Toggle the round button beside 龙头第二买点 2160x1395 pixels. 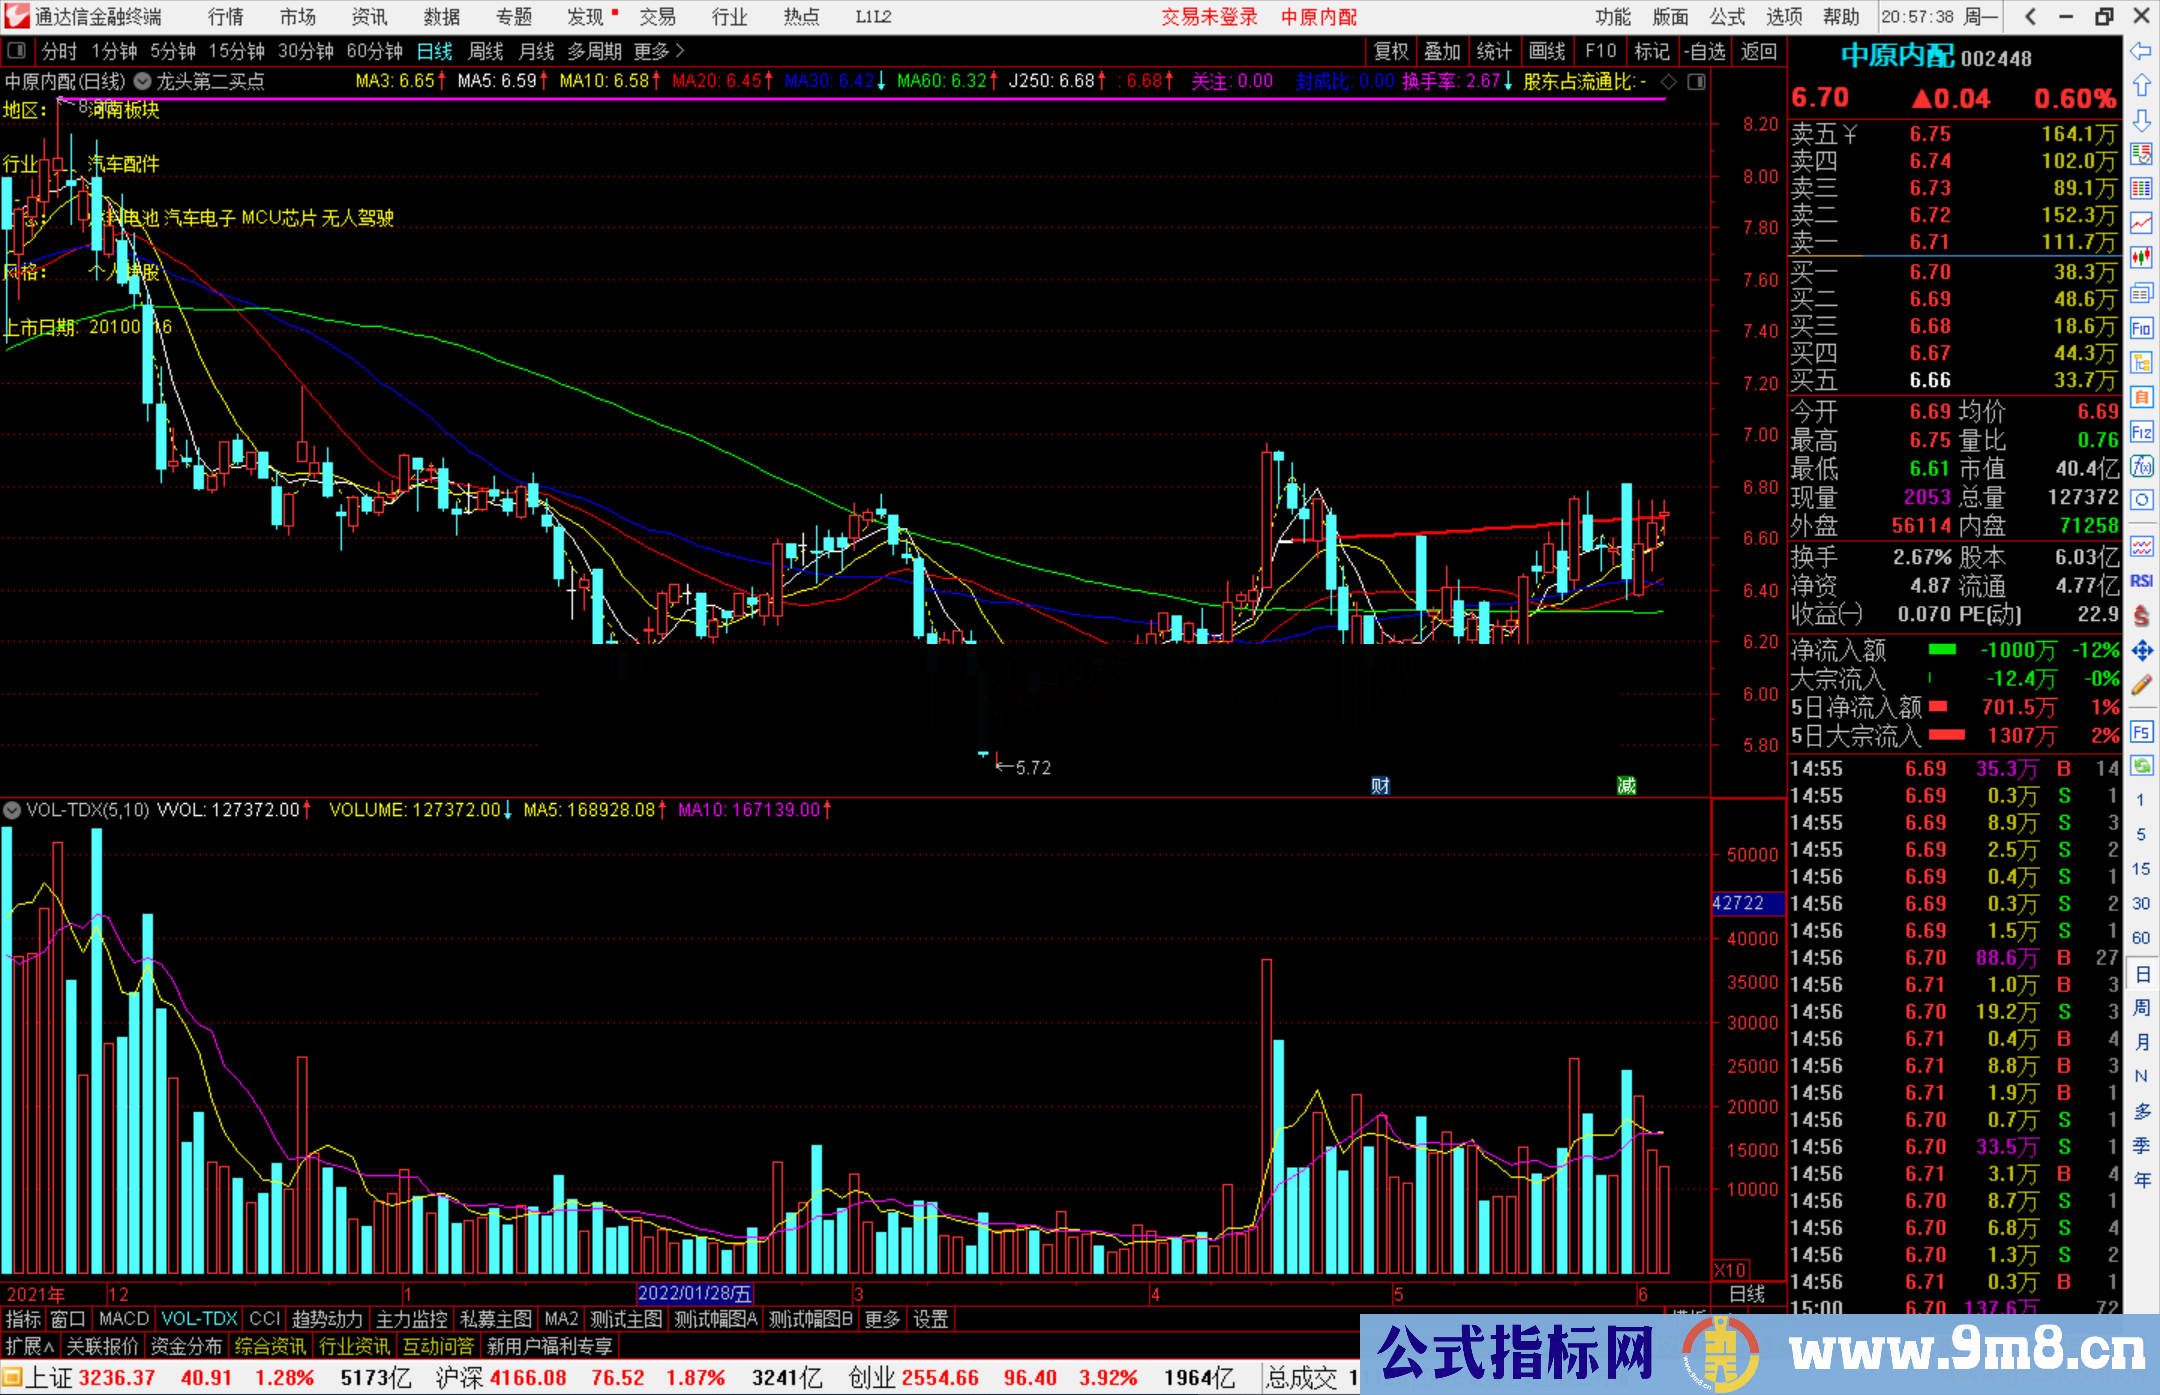click(142, 82)
